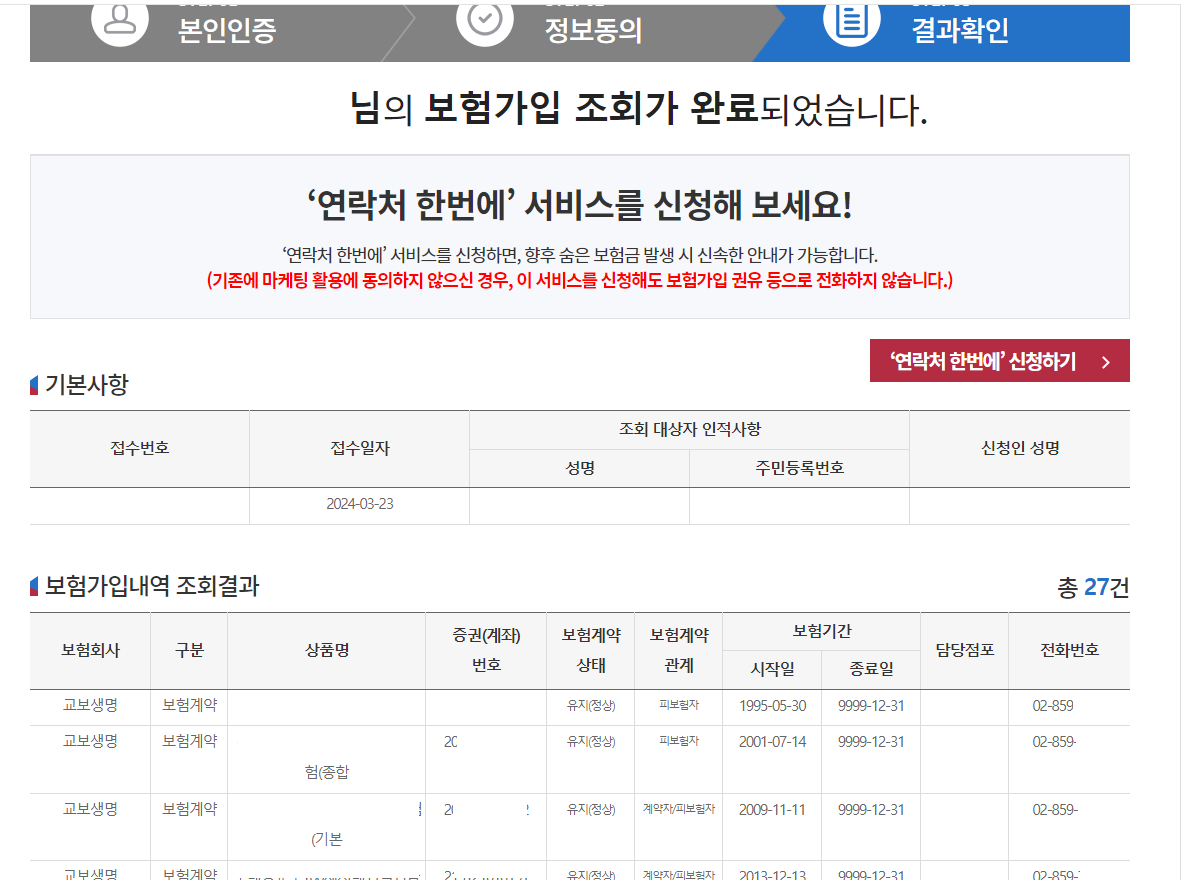Click the 보험기간 column header

(x=822, y=631)
